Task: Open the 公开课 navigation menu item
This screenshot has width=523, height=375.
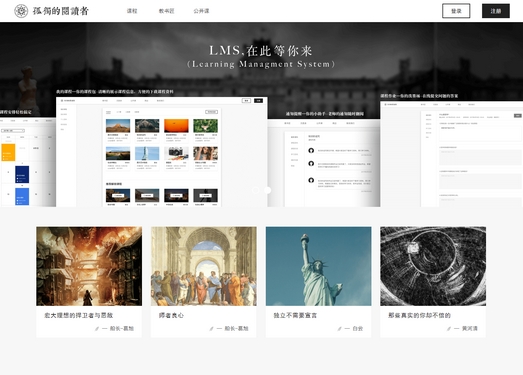Action: point(201,11)
